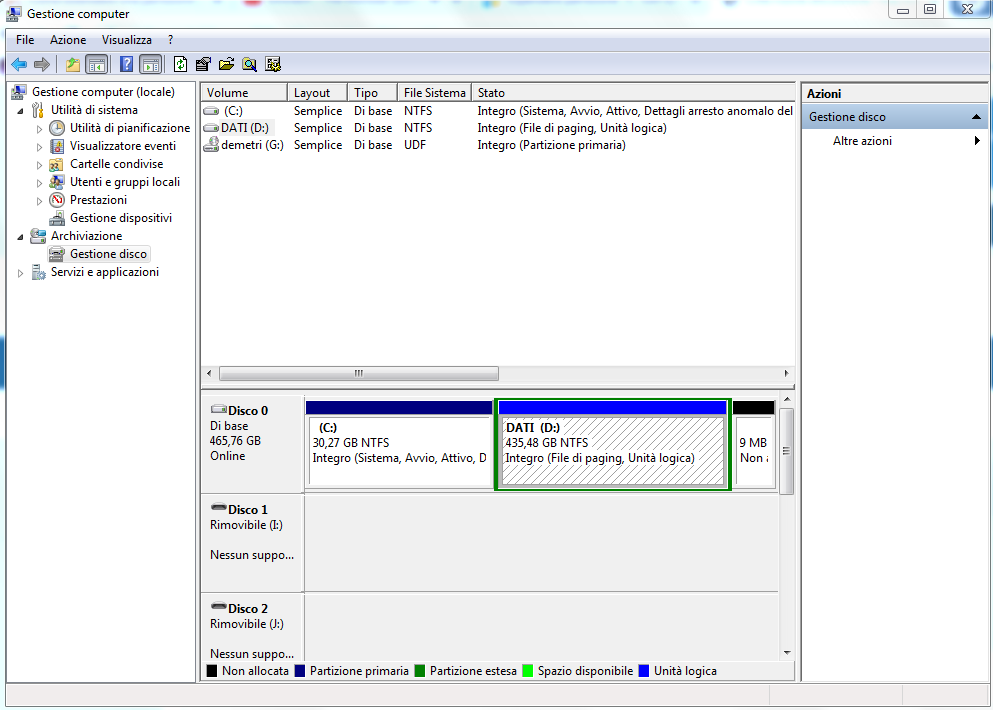Expand Servizi e applicazioni node
The width and height of the screenshot is (993, 710).
pos(21,273)
